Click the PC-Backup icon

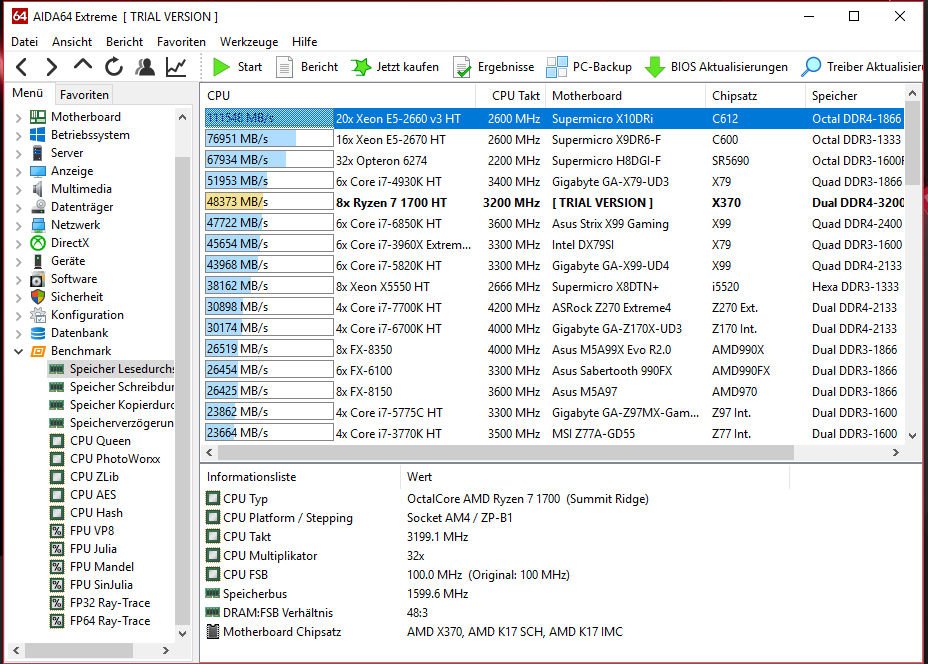tap(556, 67)
